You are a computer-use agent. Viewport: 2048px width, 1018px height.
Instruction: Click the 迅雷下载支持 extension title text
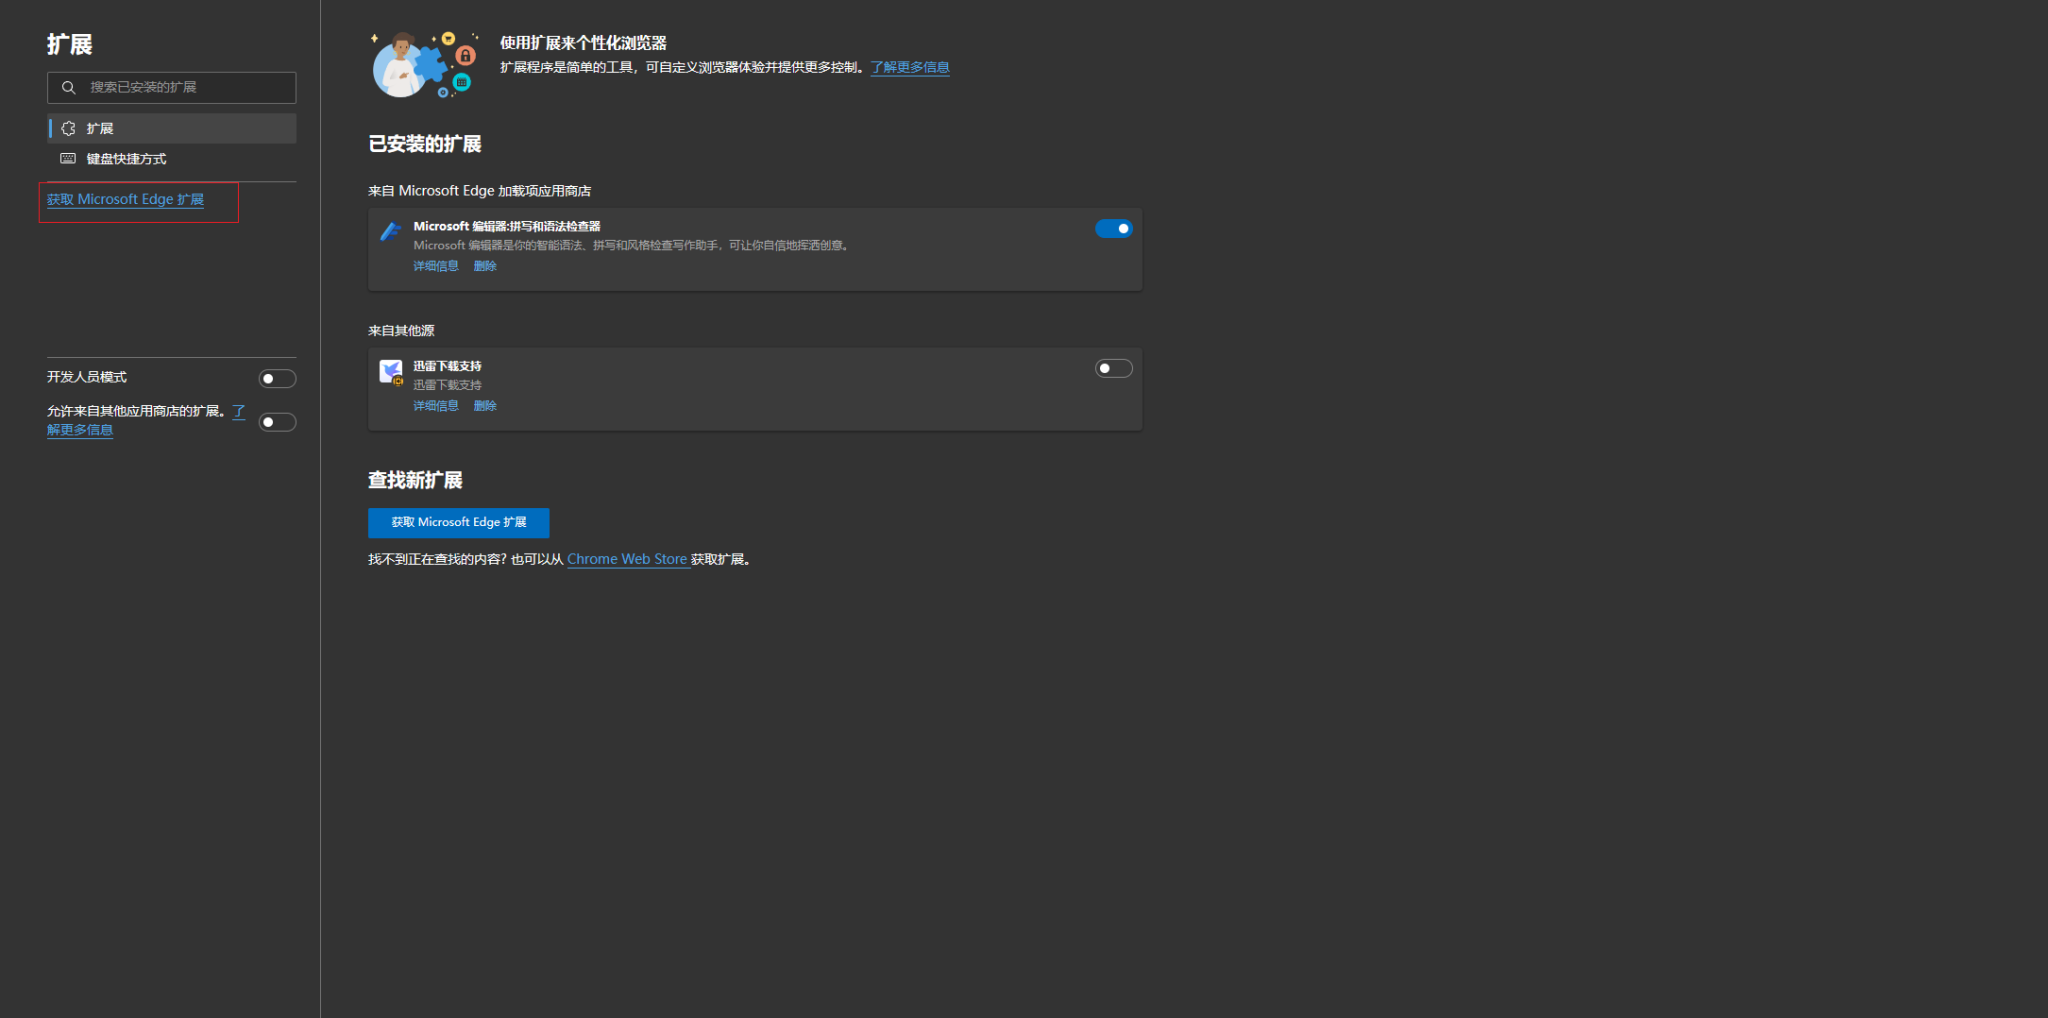point(447,366)
